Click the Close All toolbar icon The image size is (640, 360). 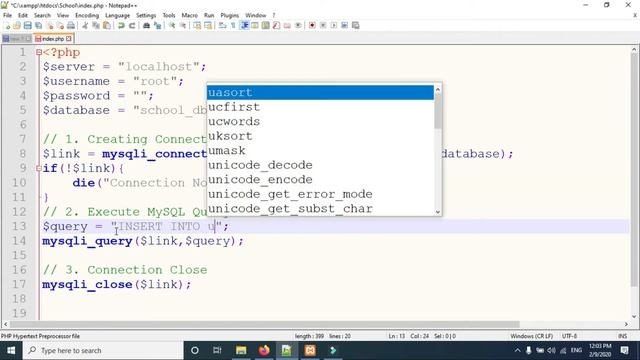pos(60,26)
